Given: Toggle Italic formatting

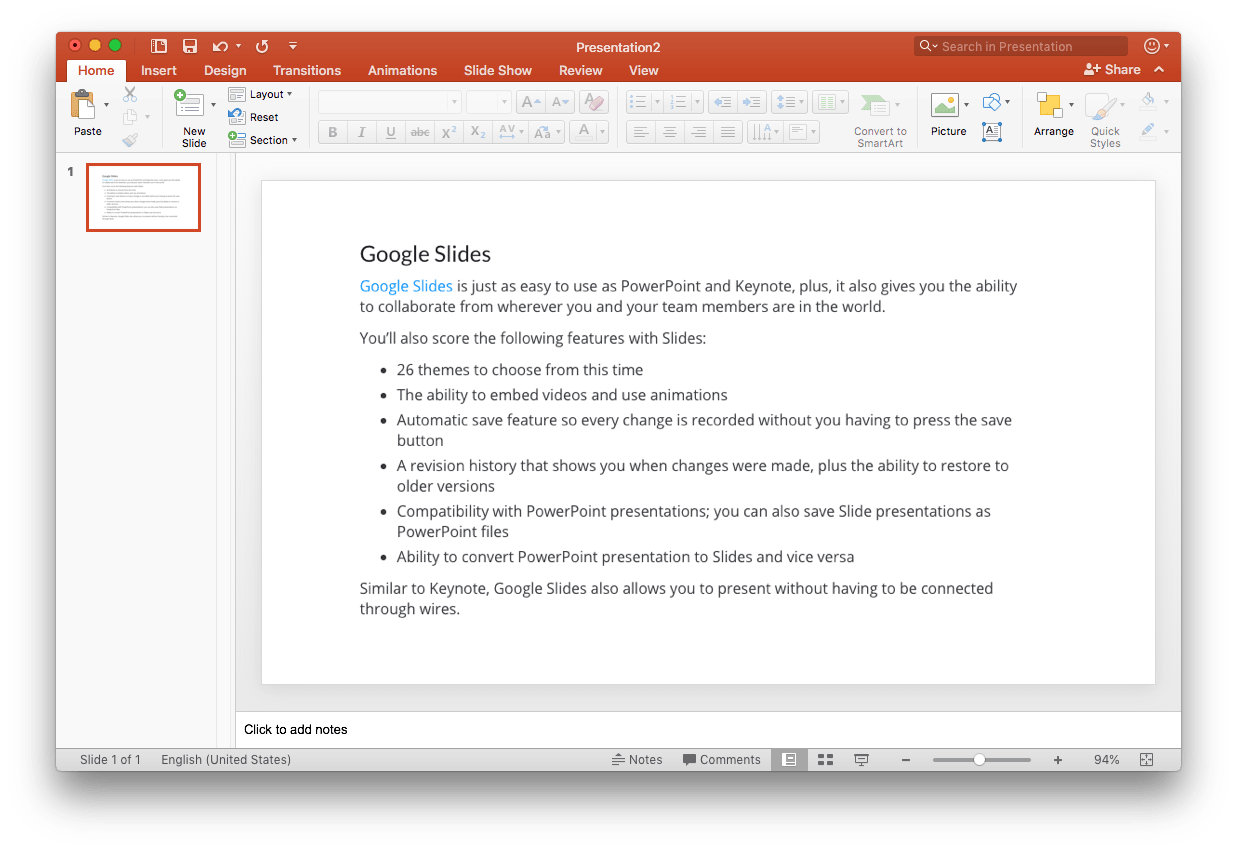Looking at the screenshot, I should [362, 132].
